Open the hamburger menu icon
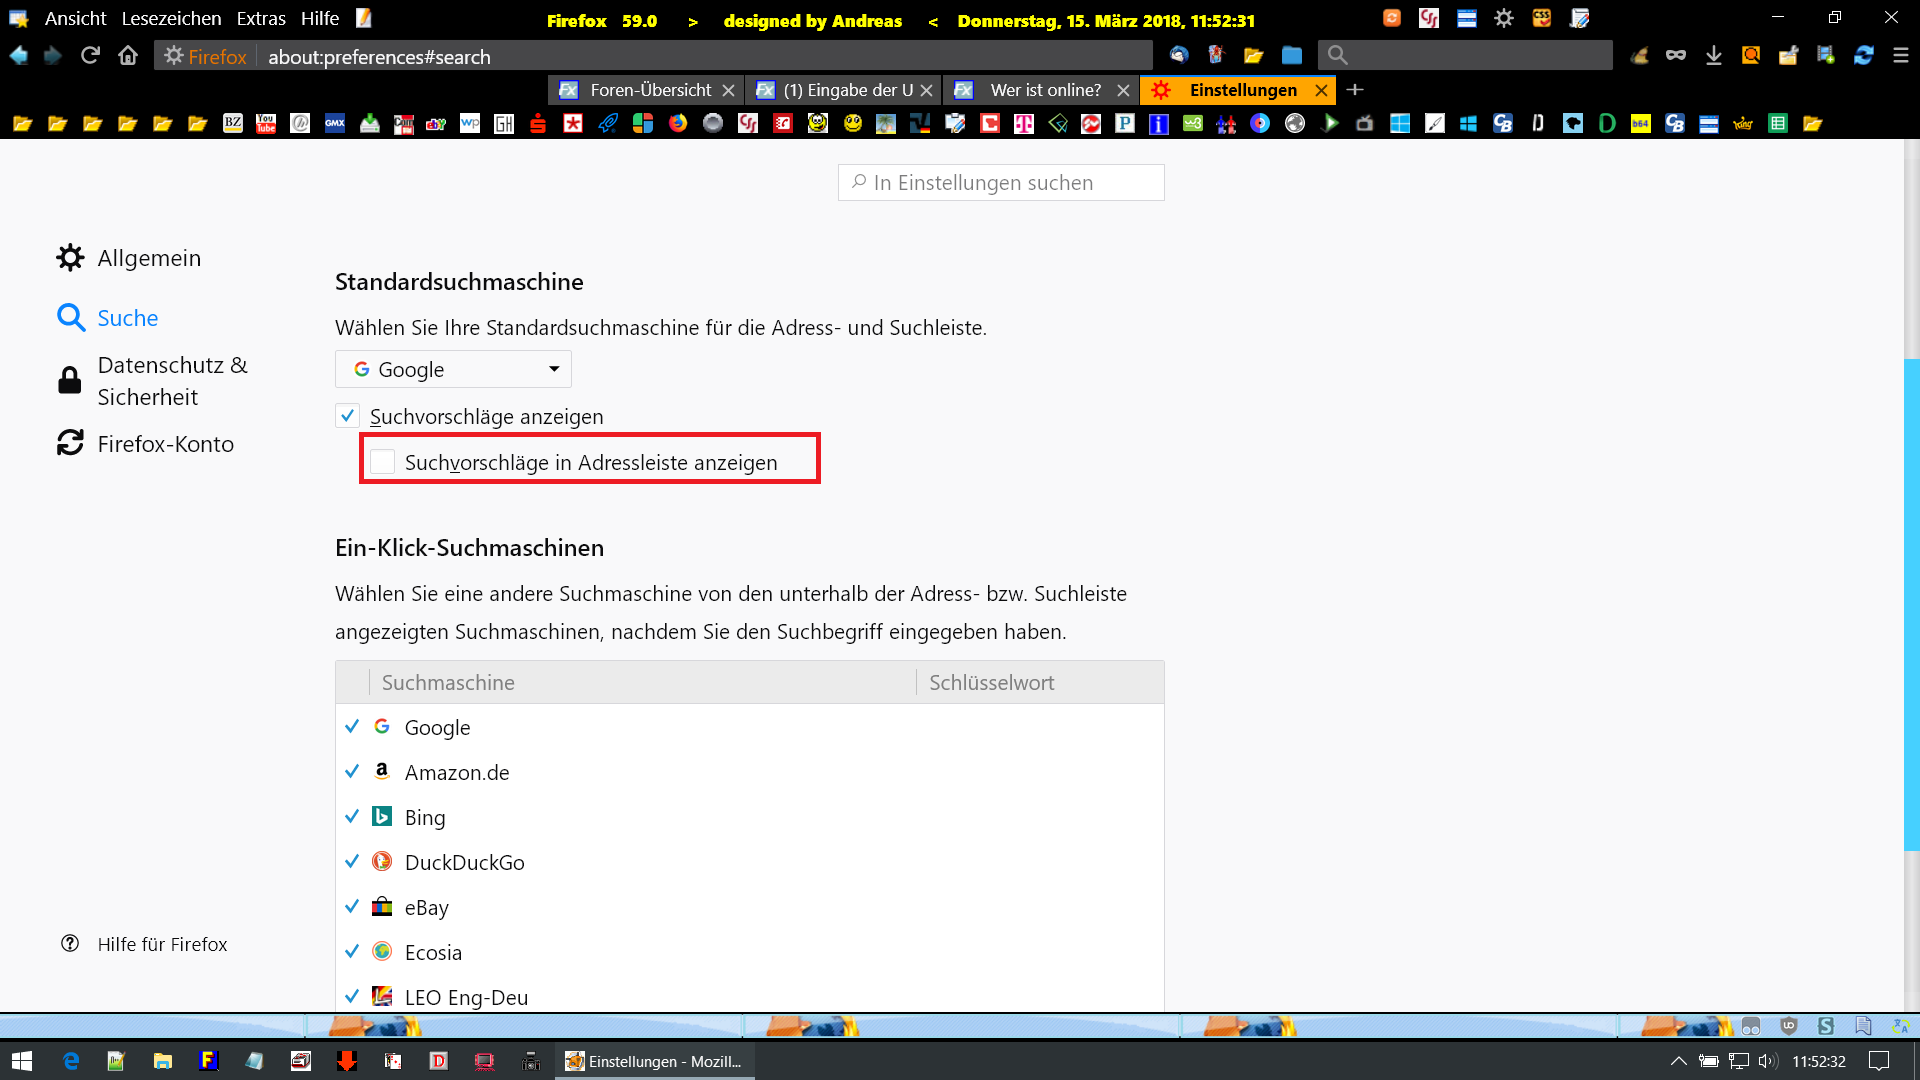1920x1080 pixels. coord(1900,56)
